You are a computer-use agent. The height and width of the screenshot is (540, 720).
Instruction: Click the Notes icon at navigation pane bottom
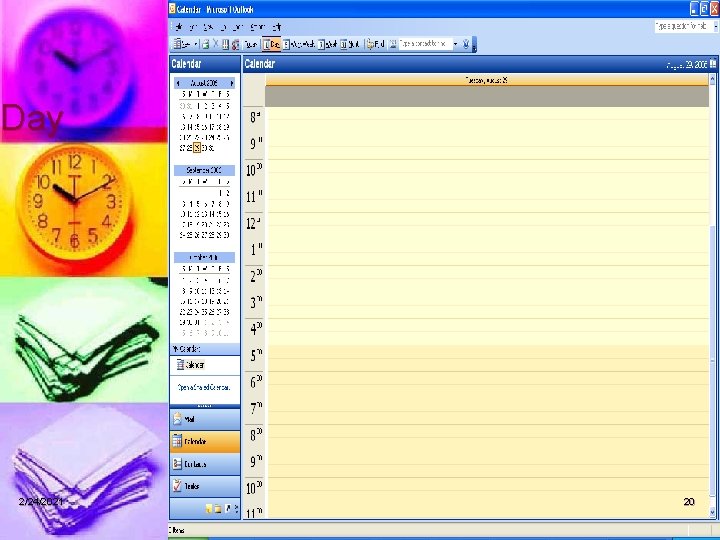click(x=209, y=509)
